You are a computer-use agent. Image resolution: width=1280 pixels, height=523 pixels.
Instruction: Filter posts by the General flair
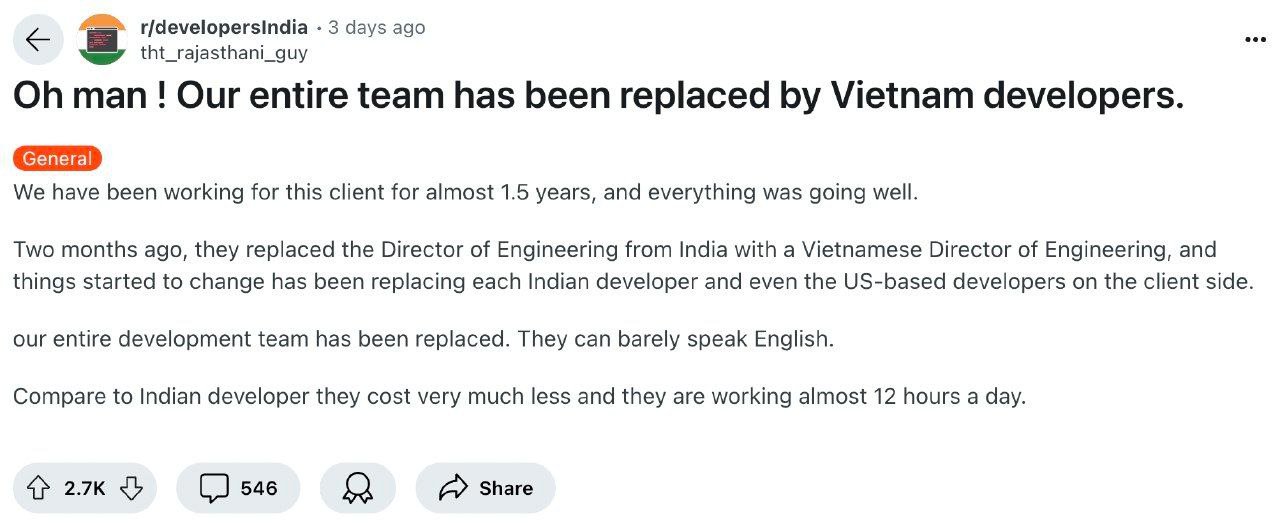click(57, 158)
